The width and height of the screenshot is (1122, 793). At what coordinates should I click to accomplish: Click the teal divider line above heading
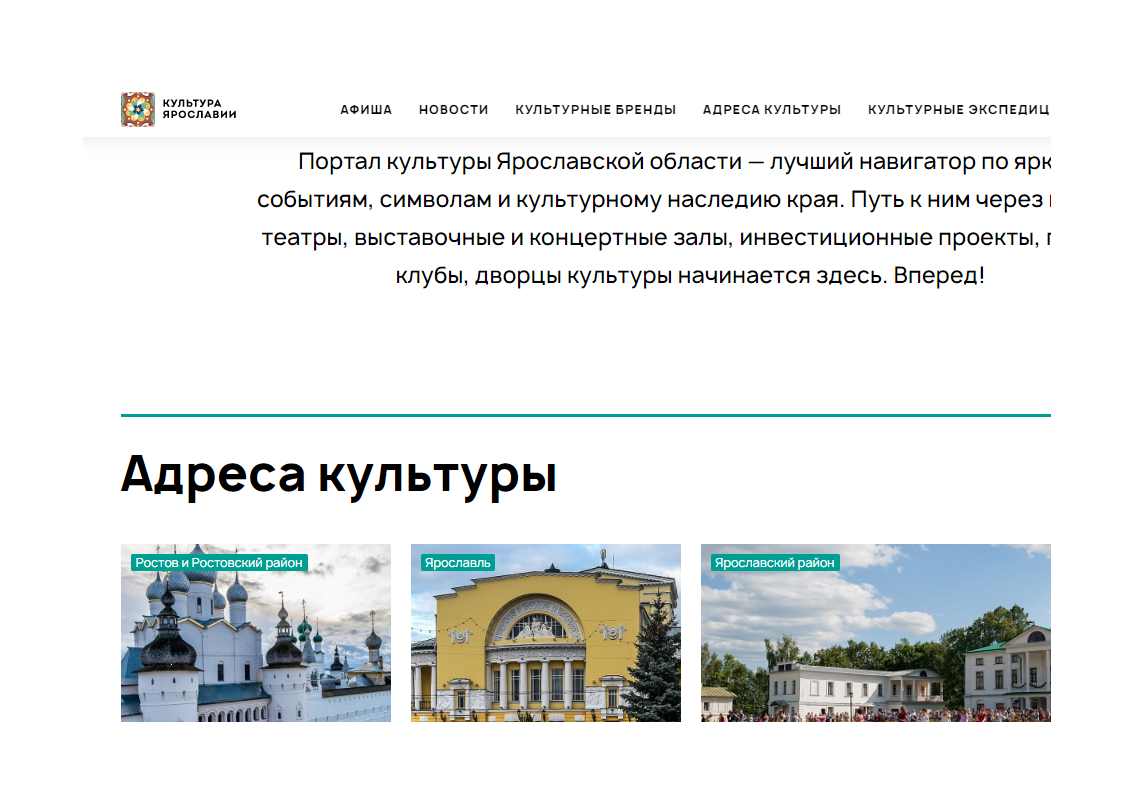tap(585, 414)
